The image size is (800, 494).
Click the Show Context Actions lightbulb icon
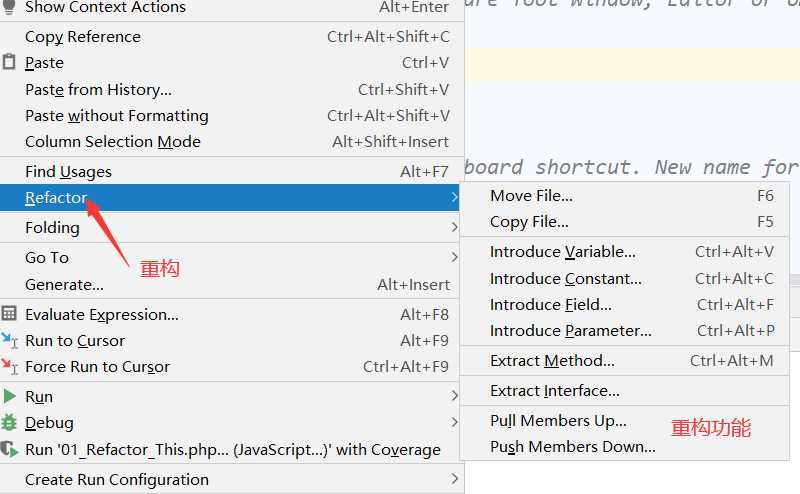tap(9, 7)
